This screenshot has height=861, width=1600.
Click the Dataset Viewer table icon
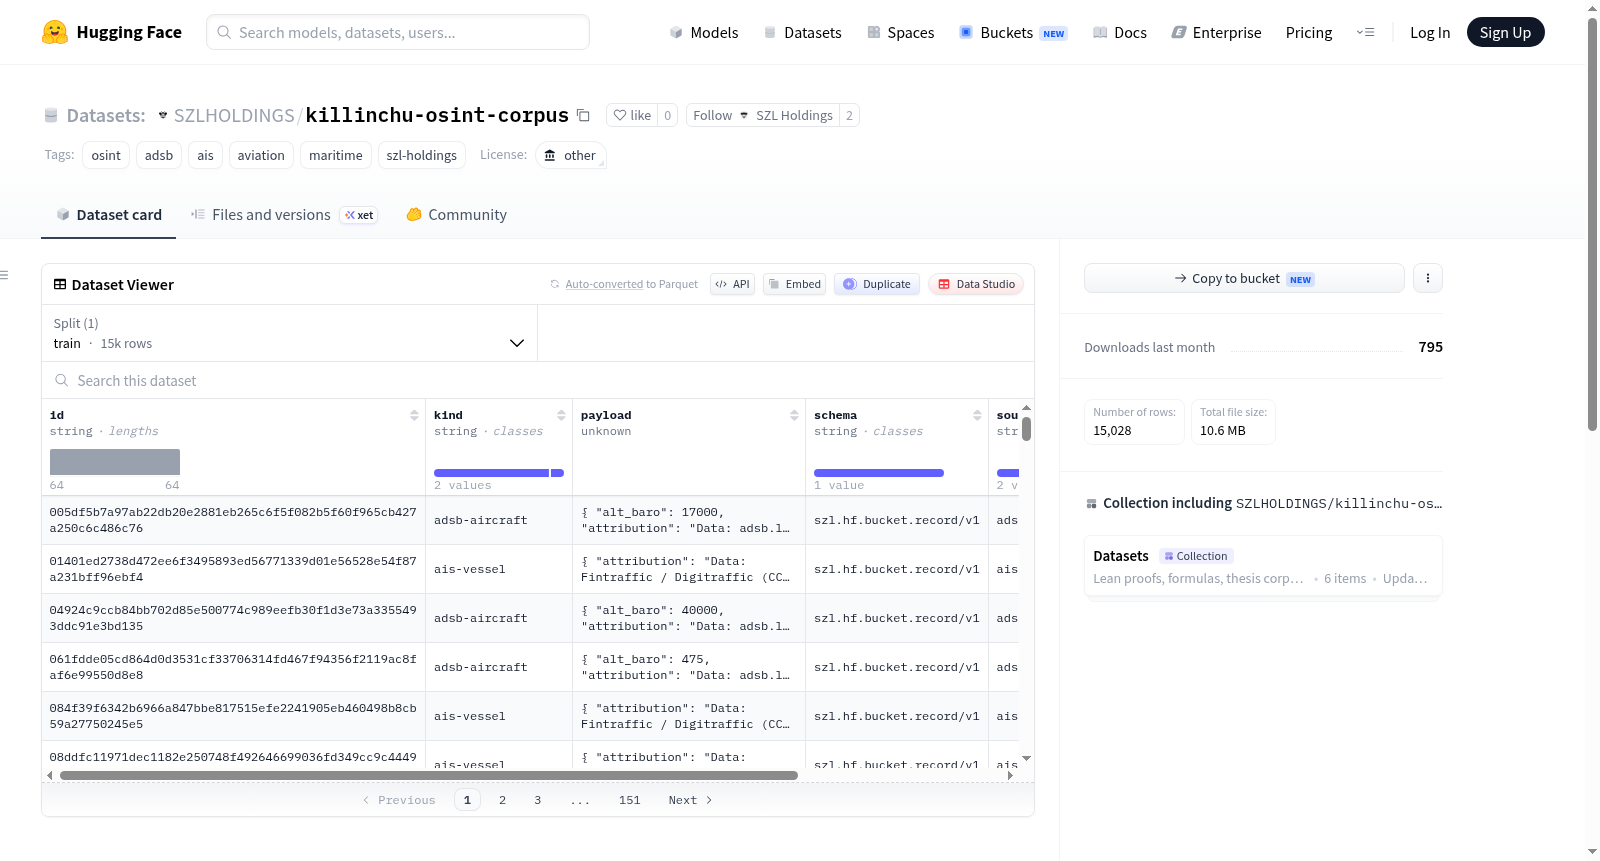60,284
